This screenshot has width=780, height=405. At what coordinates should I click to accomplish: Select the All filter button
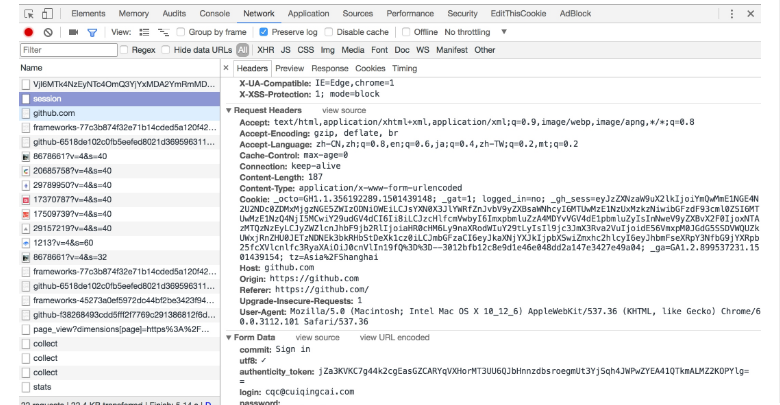click(x=242, y=50)
